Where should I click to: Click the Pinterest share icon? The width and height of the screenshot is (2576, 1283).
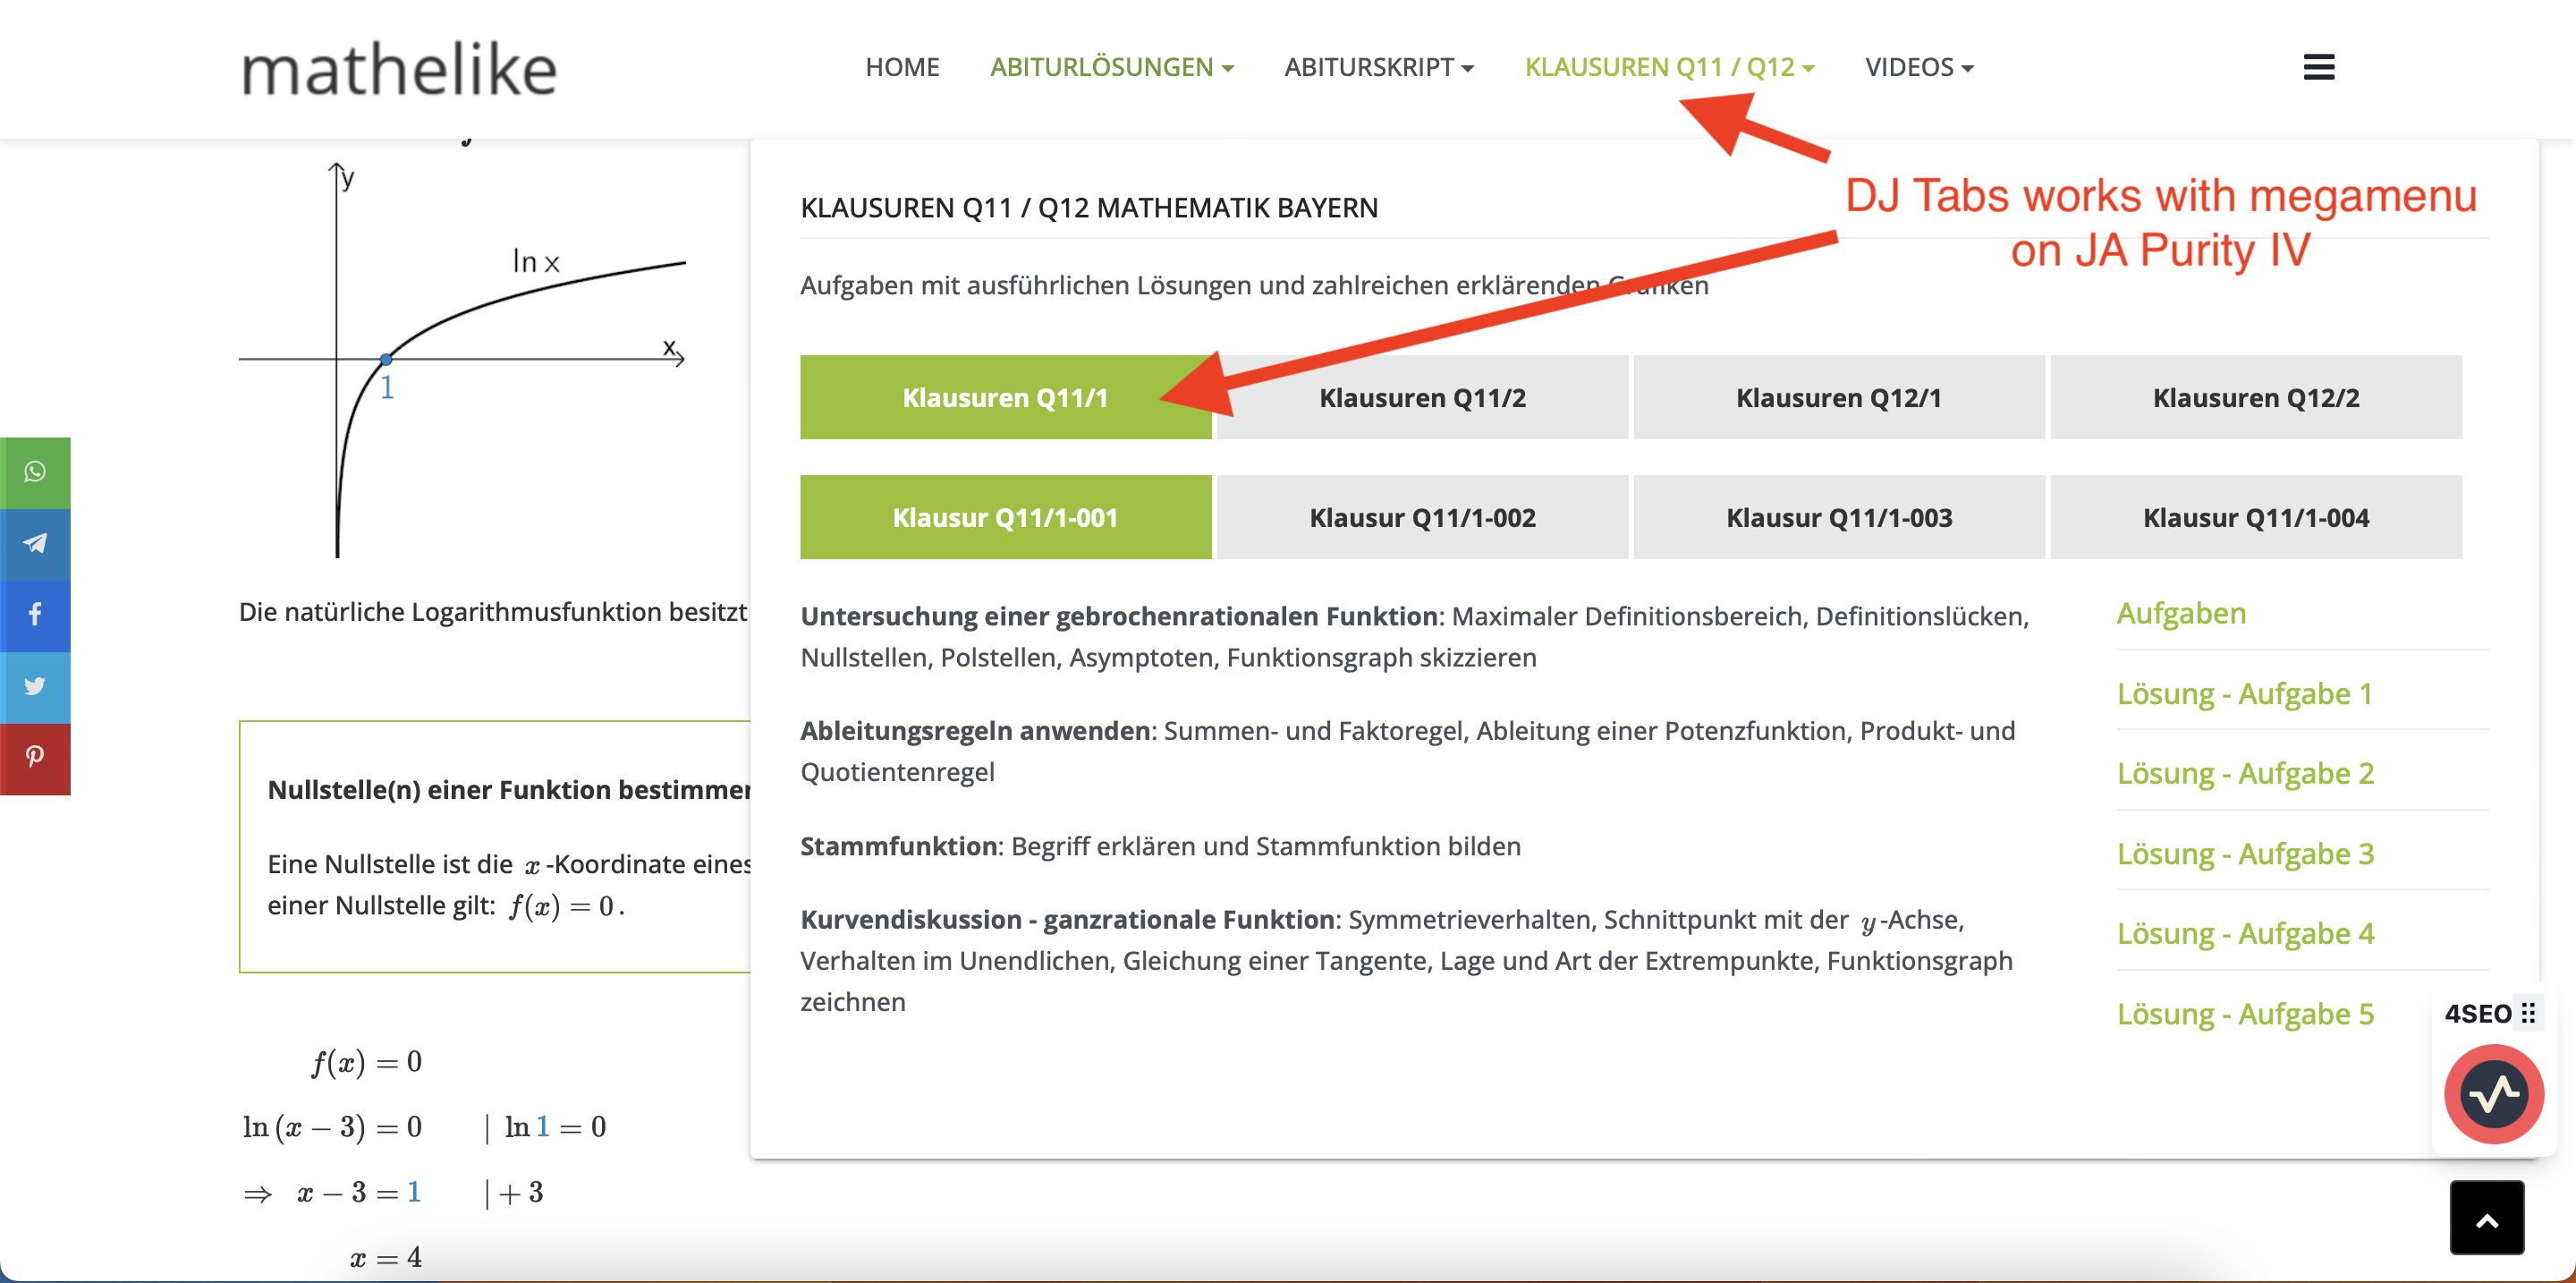(35, 758)
